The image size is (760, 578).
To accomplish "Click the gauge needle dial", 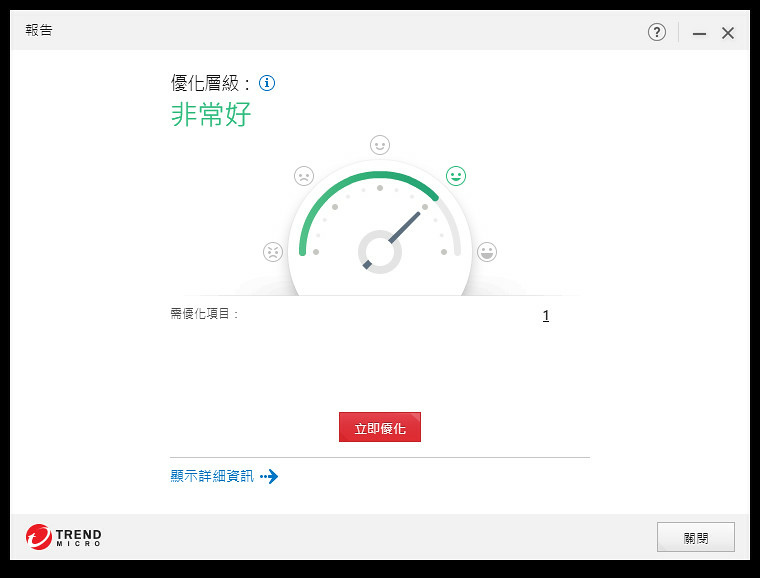I will pos(380,251).
